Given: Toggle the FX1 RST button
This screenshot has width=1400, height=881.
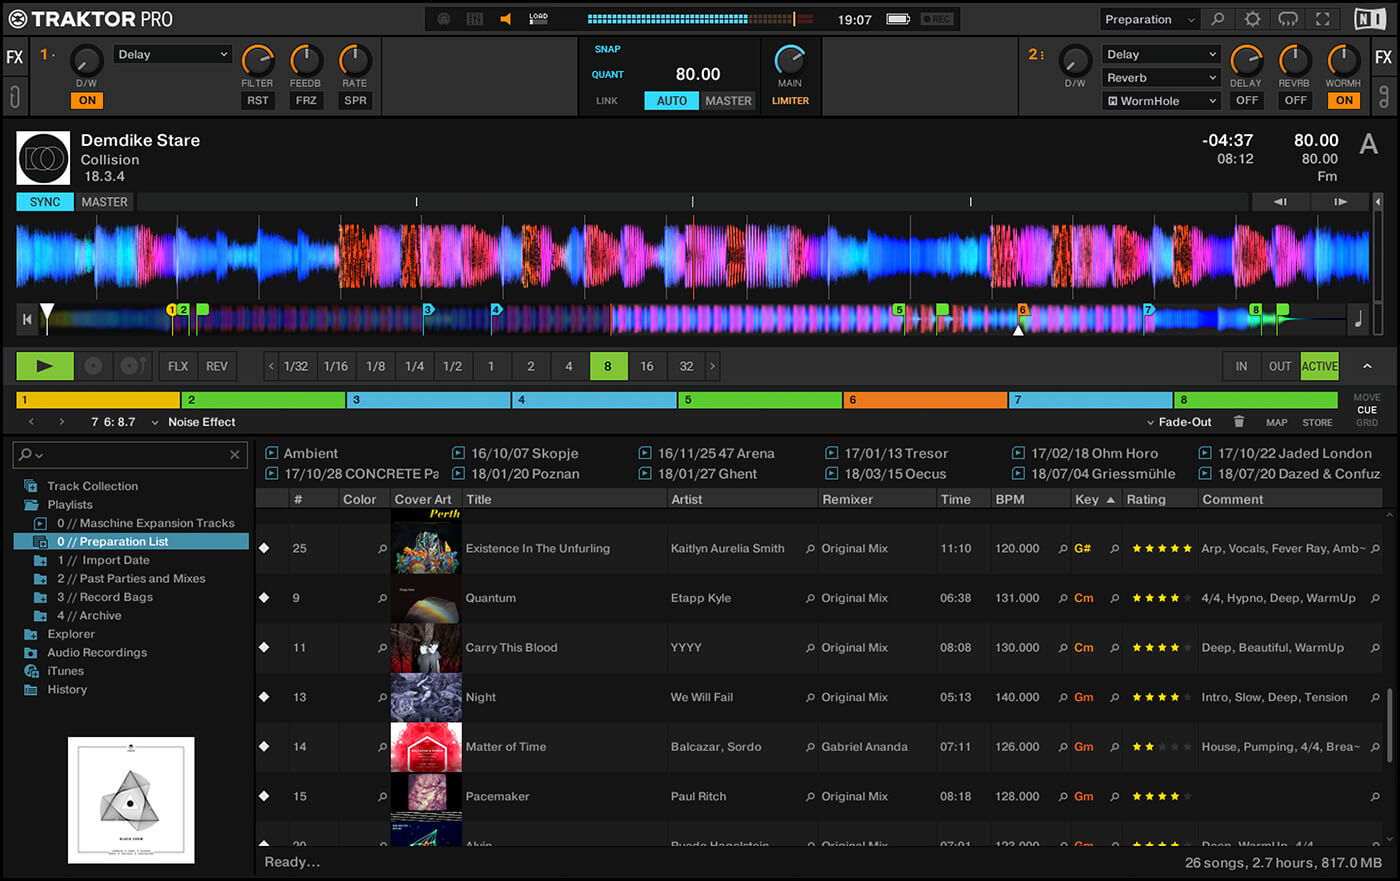Looking at the screenshot, I should [258, 100].
